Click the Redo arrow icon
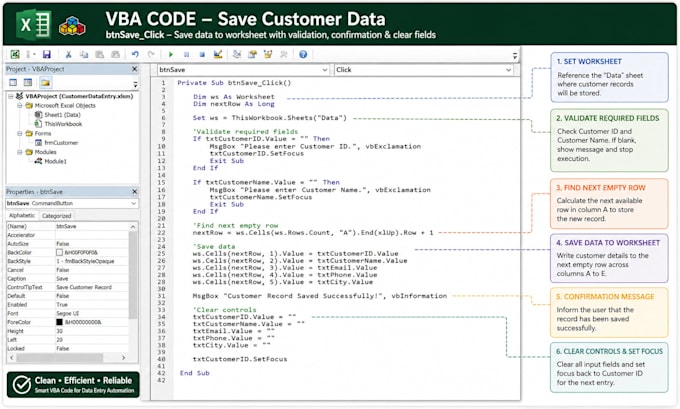 coord(151,54)
